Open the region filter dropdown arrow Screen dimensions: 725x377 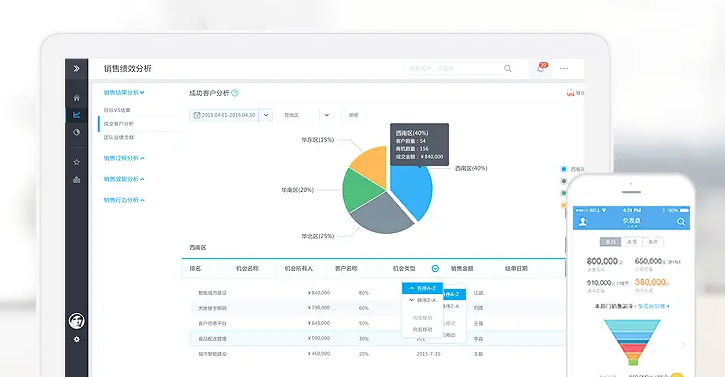(x=326, y=115)
